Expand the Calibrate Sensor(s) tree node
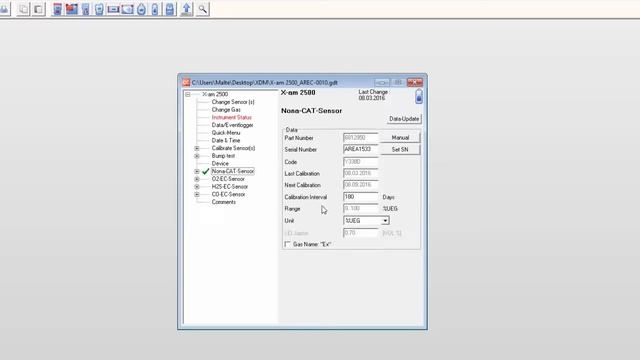The image size is (640, 360). [x=197, y=148]
